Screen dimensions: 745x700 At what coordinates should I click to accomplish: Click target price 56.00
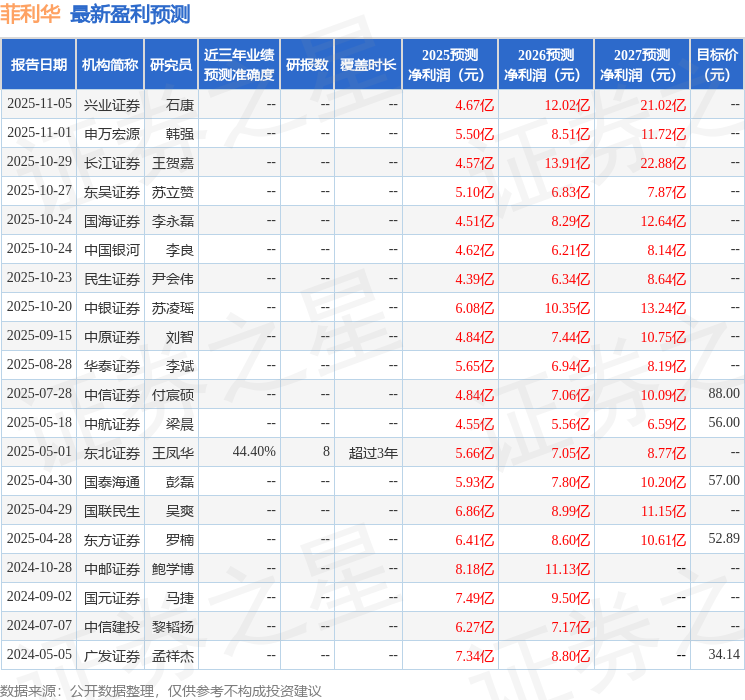click(x=724, y=422)
